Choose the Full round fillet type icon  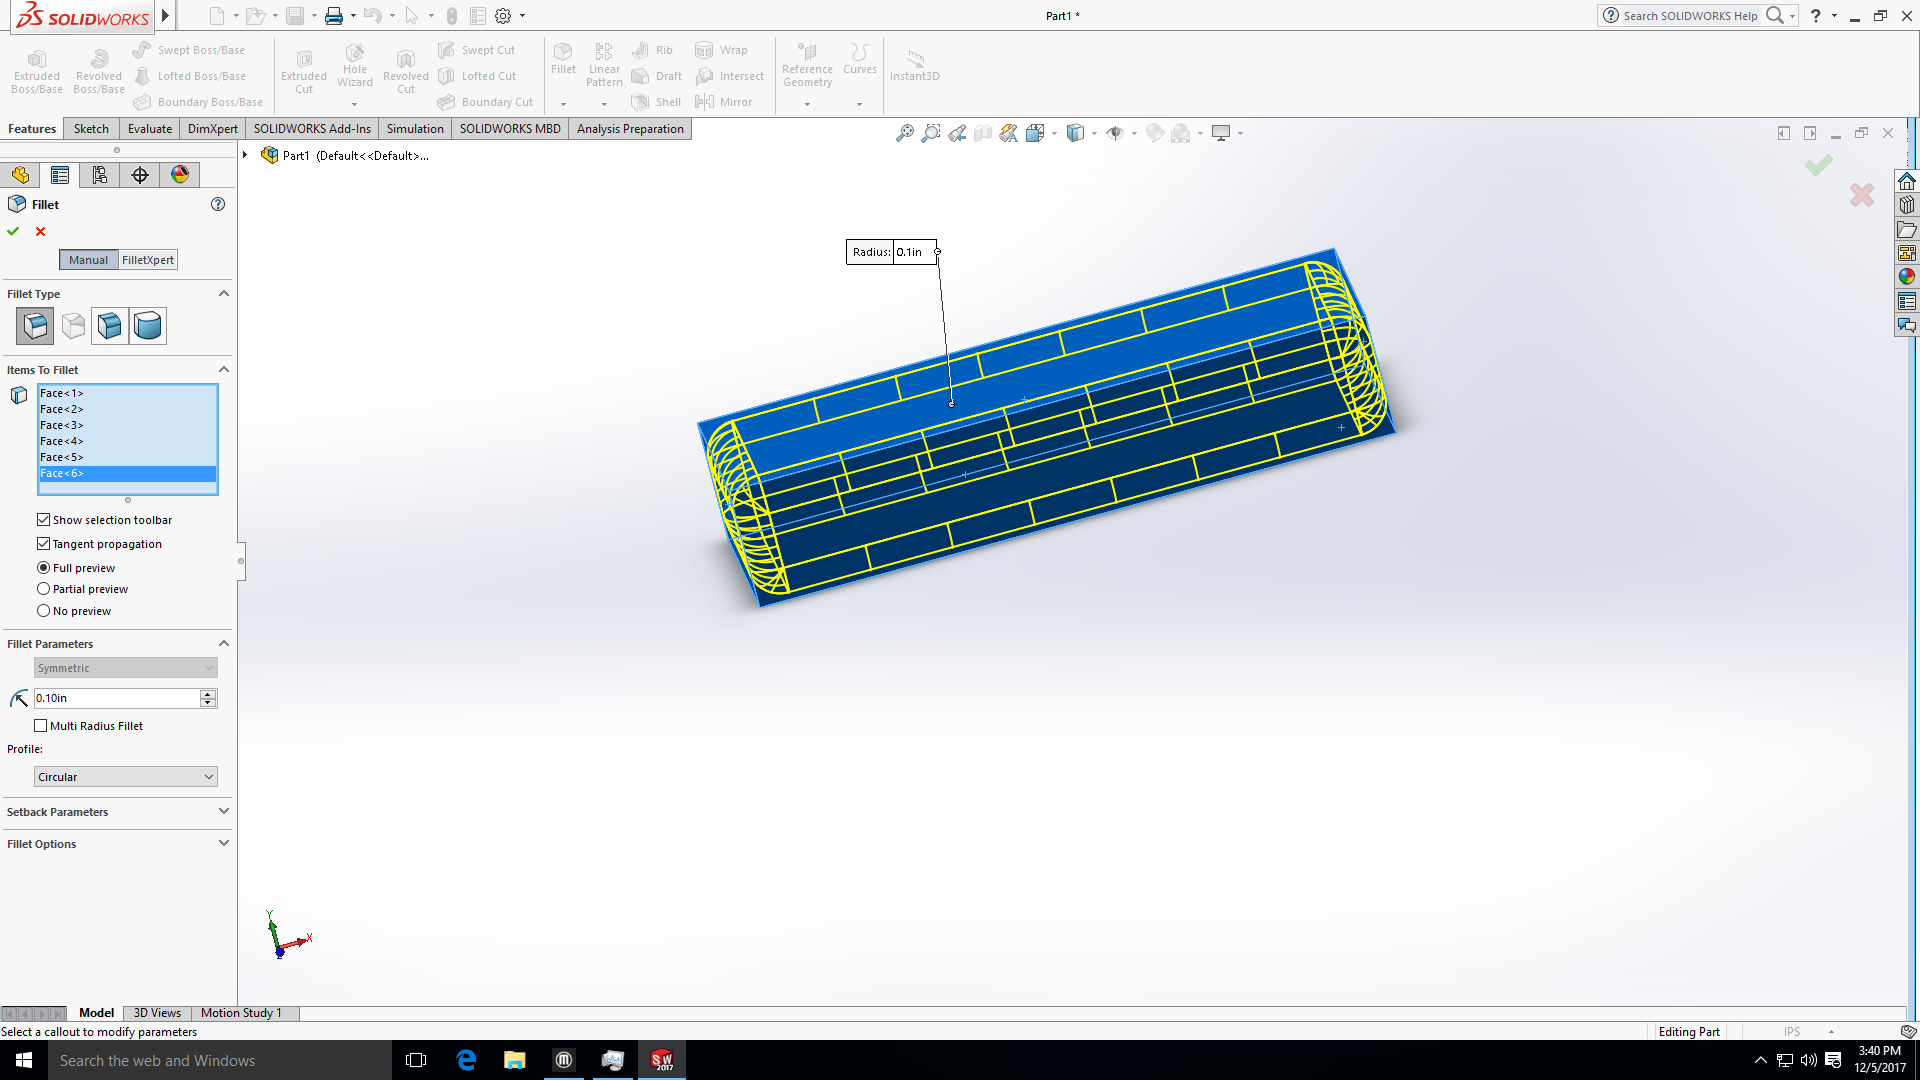[x=148, y=325]
